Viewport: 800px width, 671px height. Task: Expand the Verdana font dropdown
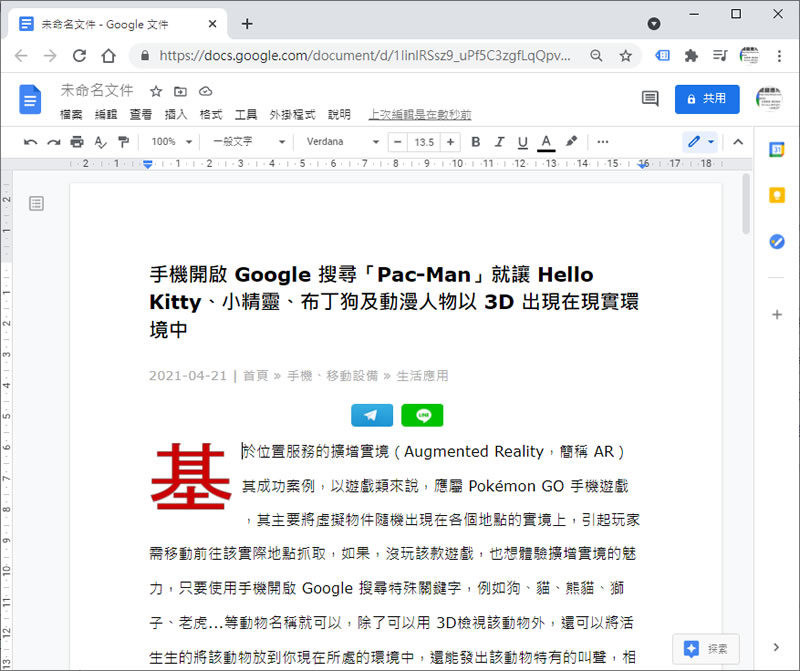click(x=341, y=142)
